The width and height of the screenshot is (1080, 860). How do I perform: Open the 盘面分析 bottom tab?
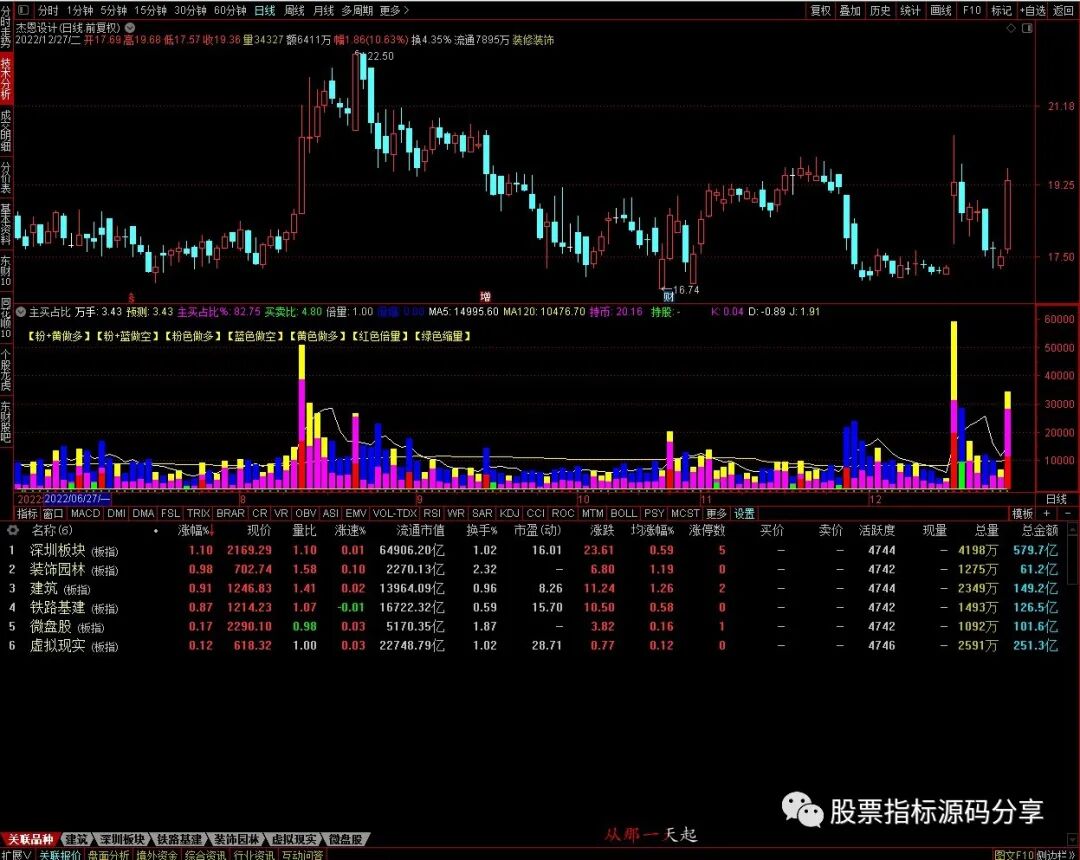coord(109,854)
